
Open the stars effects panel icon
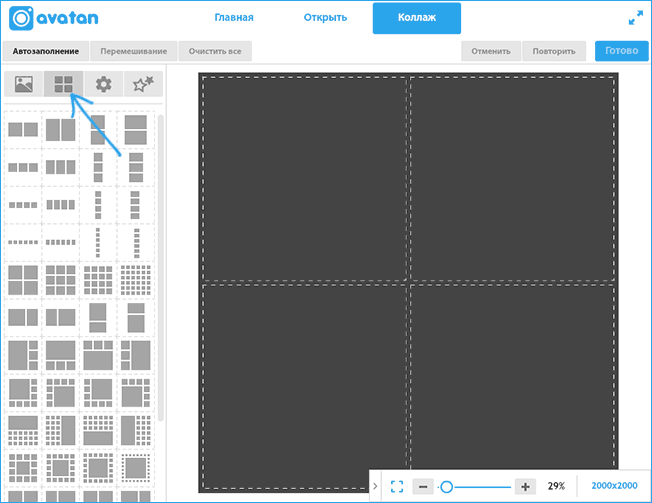click(143, 84)
